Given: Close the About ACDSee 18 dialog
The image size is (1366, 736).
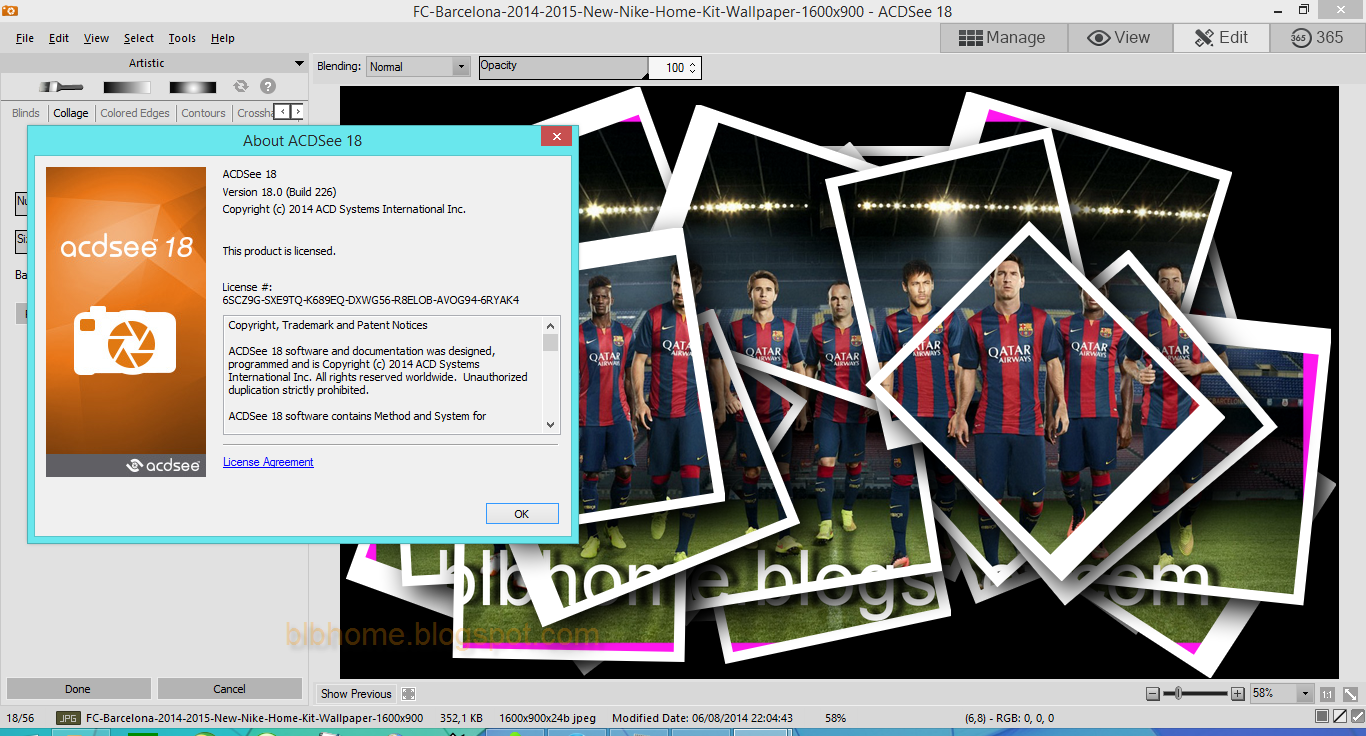Looking at the screenshot, I should coord(556,137).
